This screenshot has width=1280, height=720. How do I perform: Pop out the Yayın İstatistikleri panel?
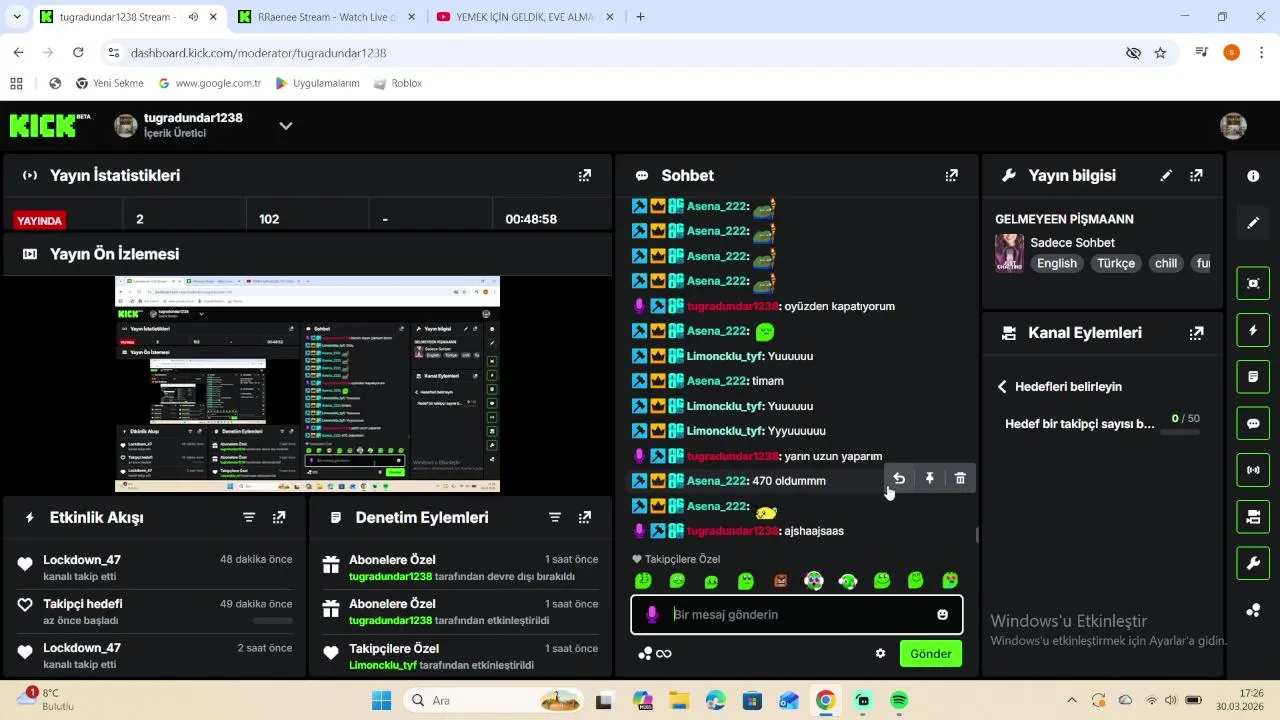click(585, 176)
